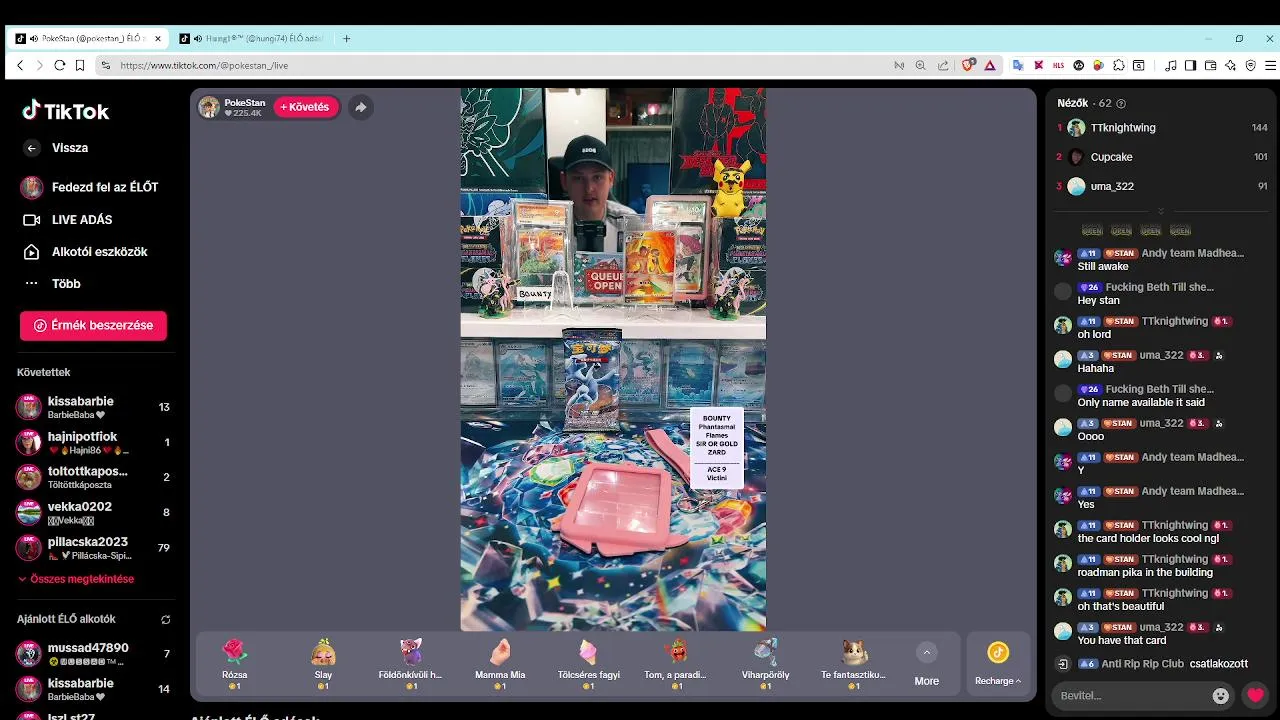Send the Te fantasztiku... gift
1280x720 pixels.
click(x=853, y=663)
